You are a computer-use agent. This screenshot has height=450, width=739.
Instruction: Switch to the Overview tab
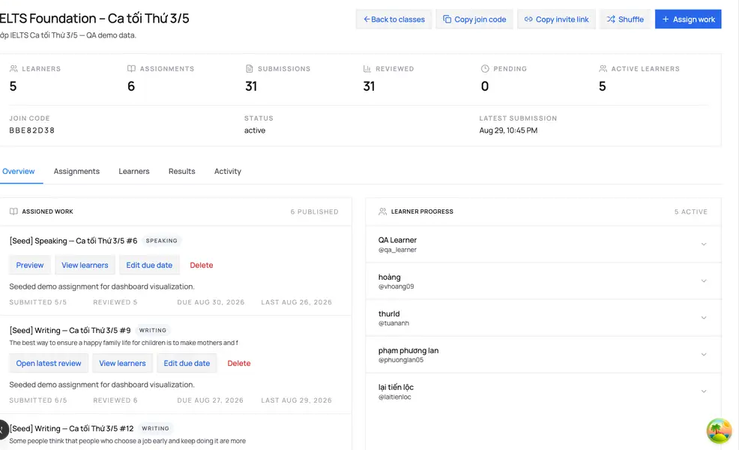click(18, 171)
